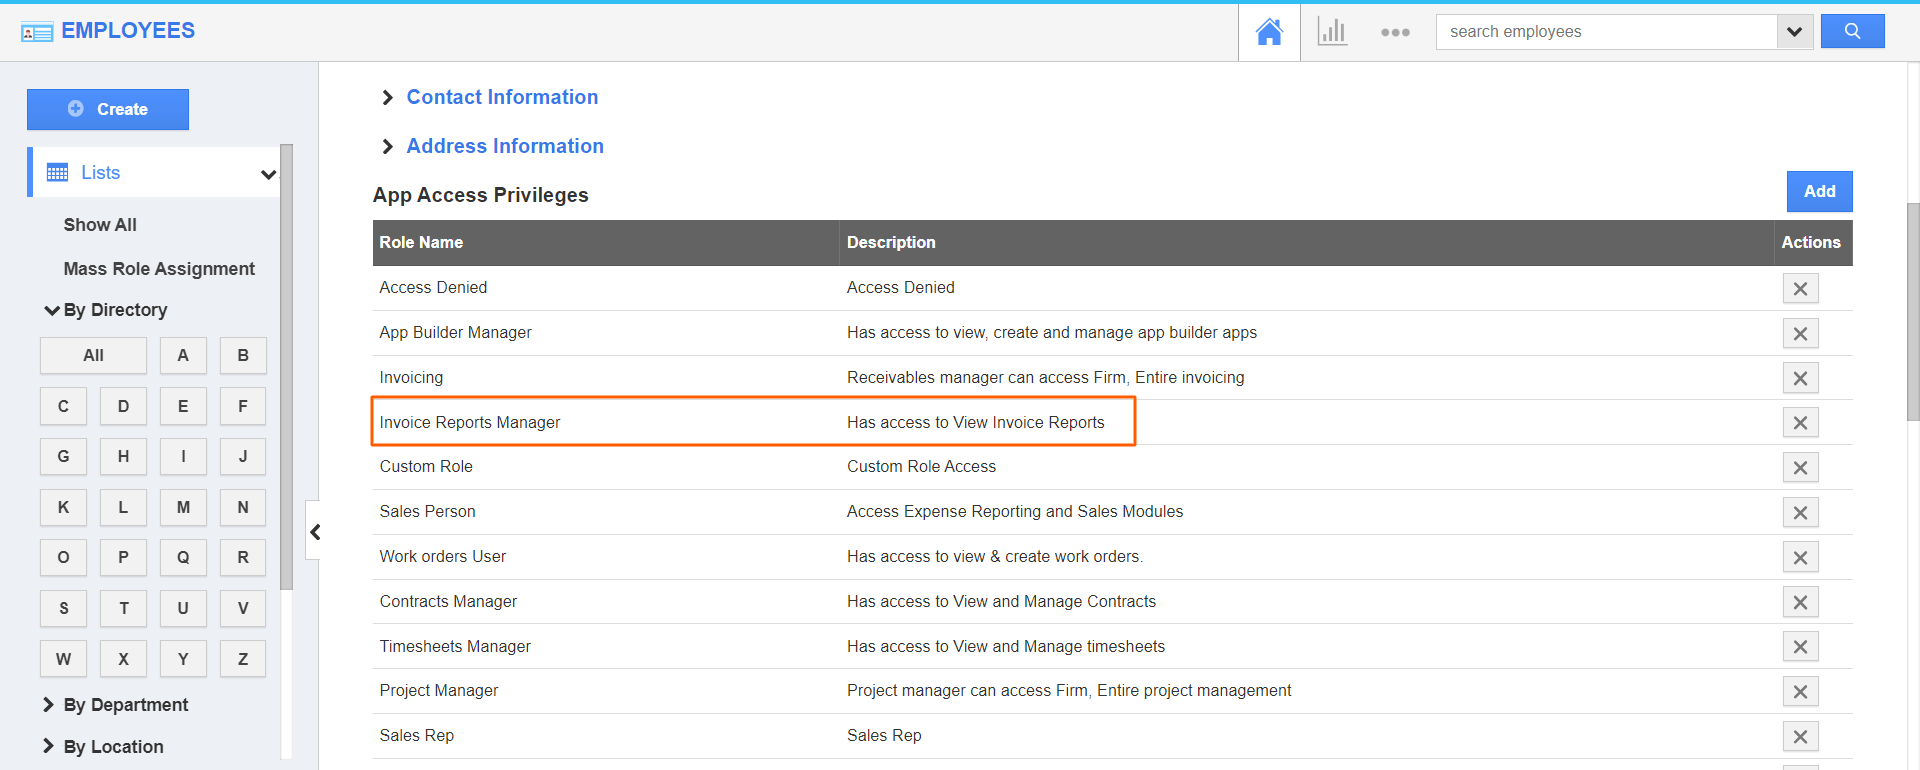Add a new app access privilege
The width and height of the screenshot is (1920, 770).
[1819, 191]
